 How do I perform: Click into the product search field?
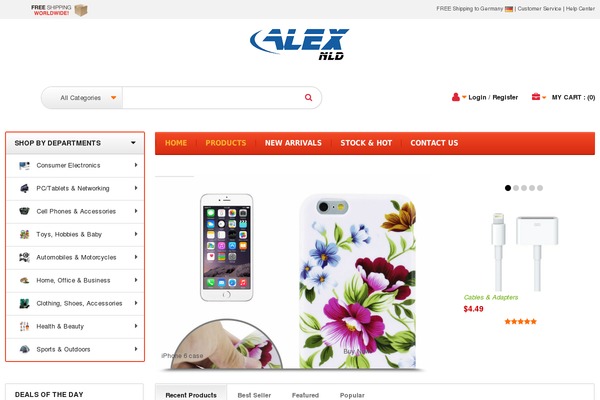(213, 98)
